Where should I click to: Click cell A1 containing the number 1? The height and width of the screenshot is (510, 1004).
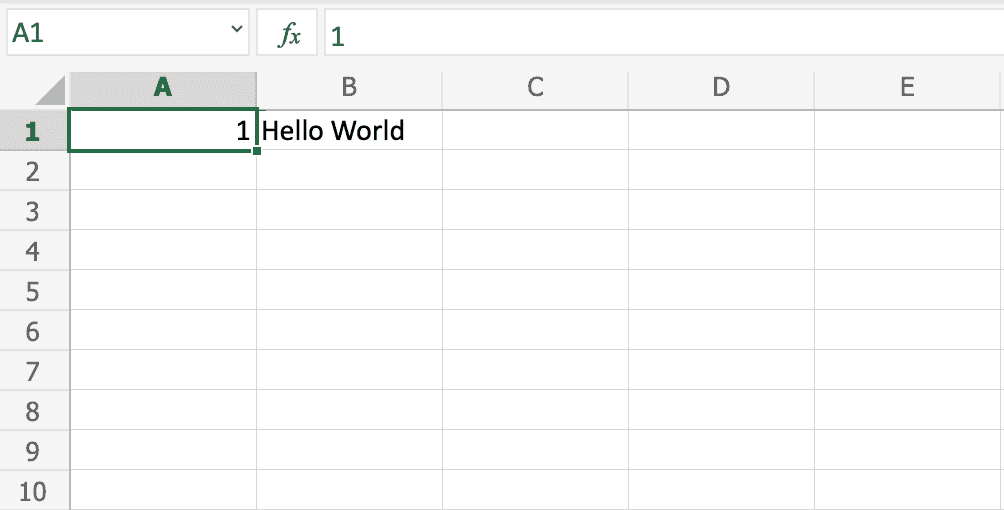[163, 131]
